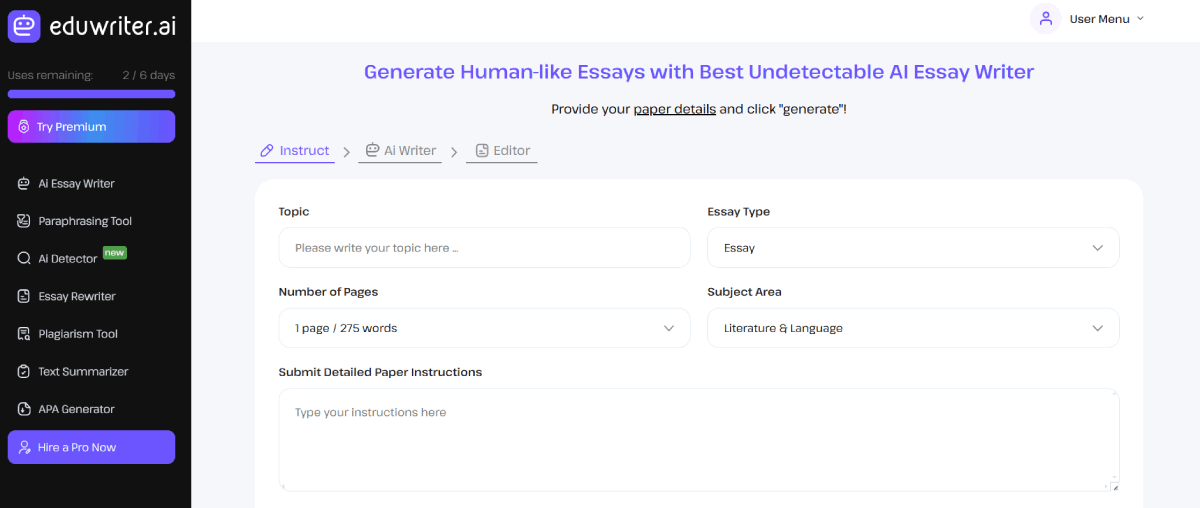
Task: Click the Ai Essay Writer sidebar icon
Action: [x=24, y=184]
